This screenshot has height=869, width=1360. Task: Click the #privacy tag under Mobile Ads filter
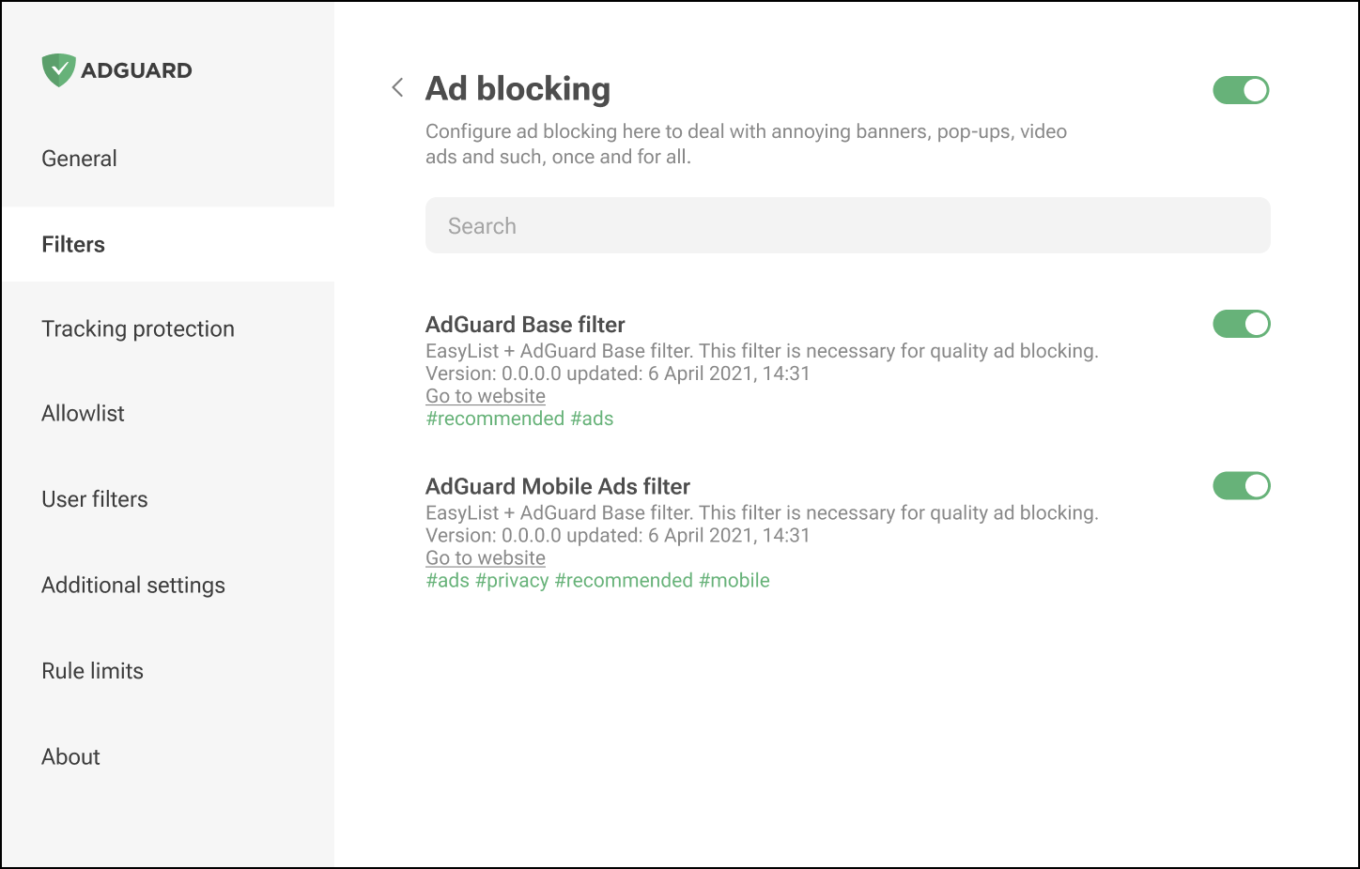pyautogui.click(x=511, y=581)
